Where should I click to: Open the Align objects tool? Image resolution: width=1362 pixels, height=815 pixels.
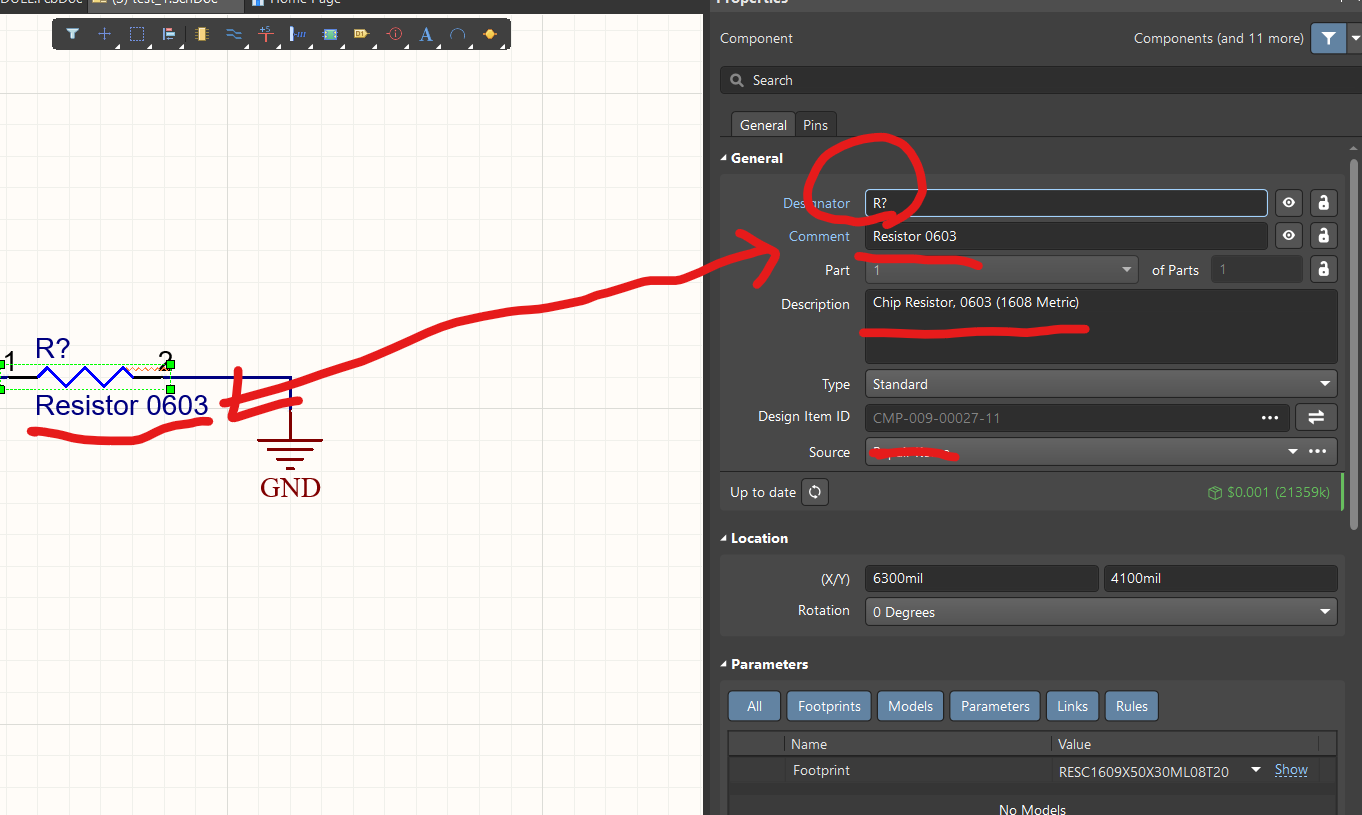point(169,34)
